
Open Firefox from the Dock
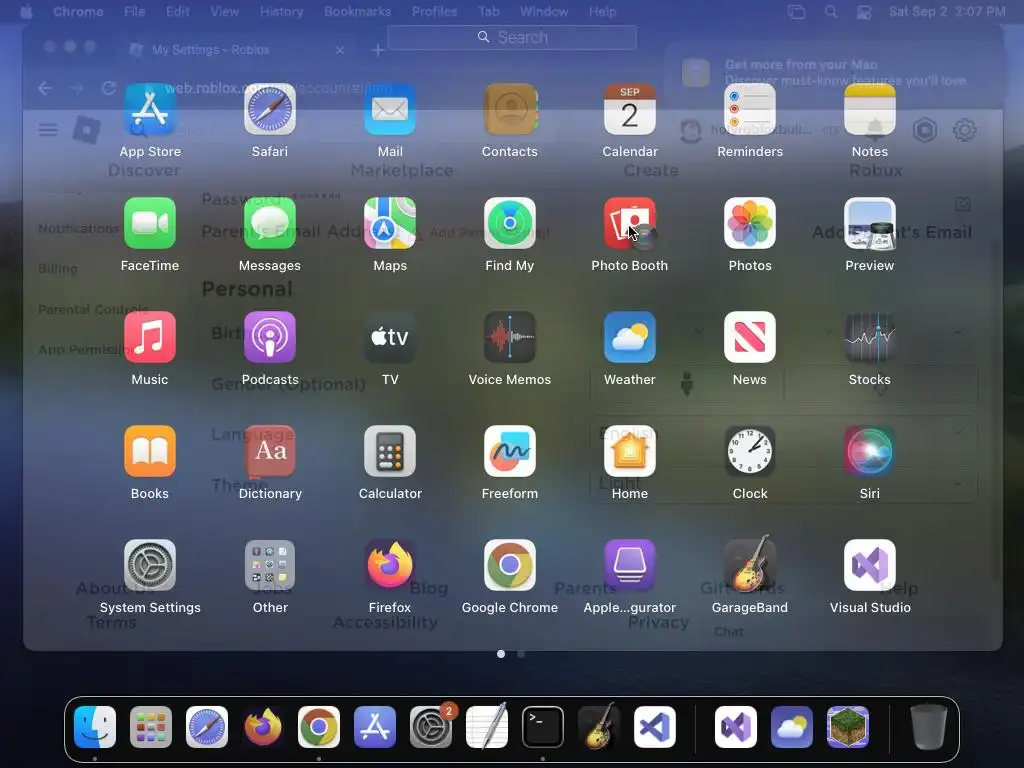click(263, 727)
